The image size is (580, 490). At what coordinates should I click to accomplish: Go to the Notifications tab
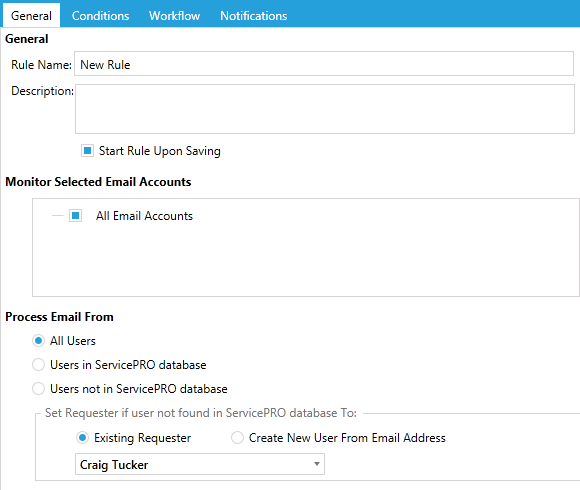[253, 16]
